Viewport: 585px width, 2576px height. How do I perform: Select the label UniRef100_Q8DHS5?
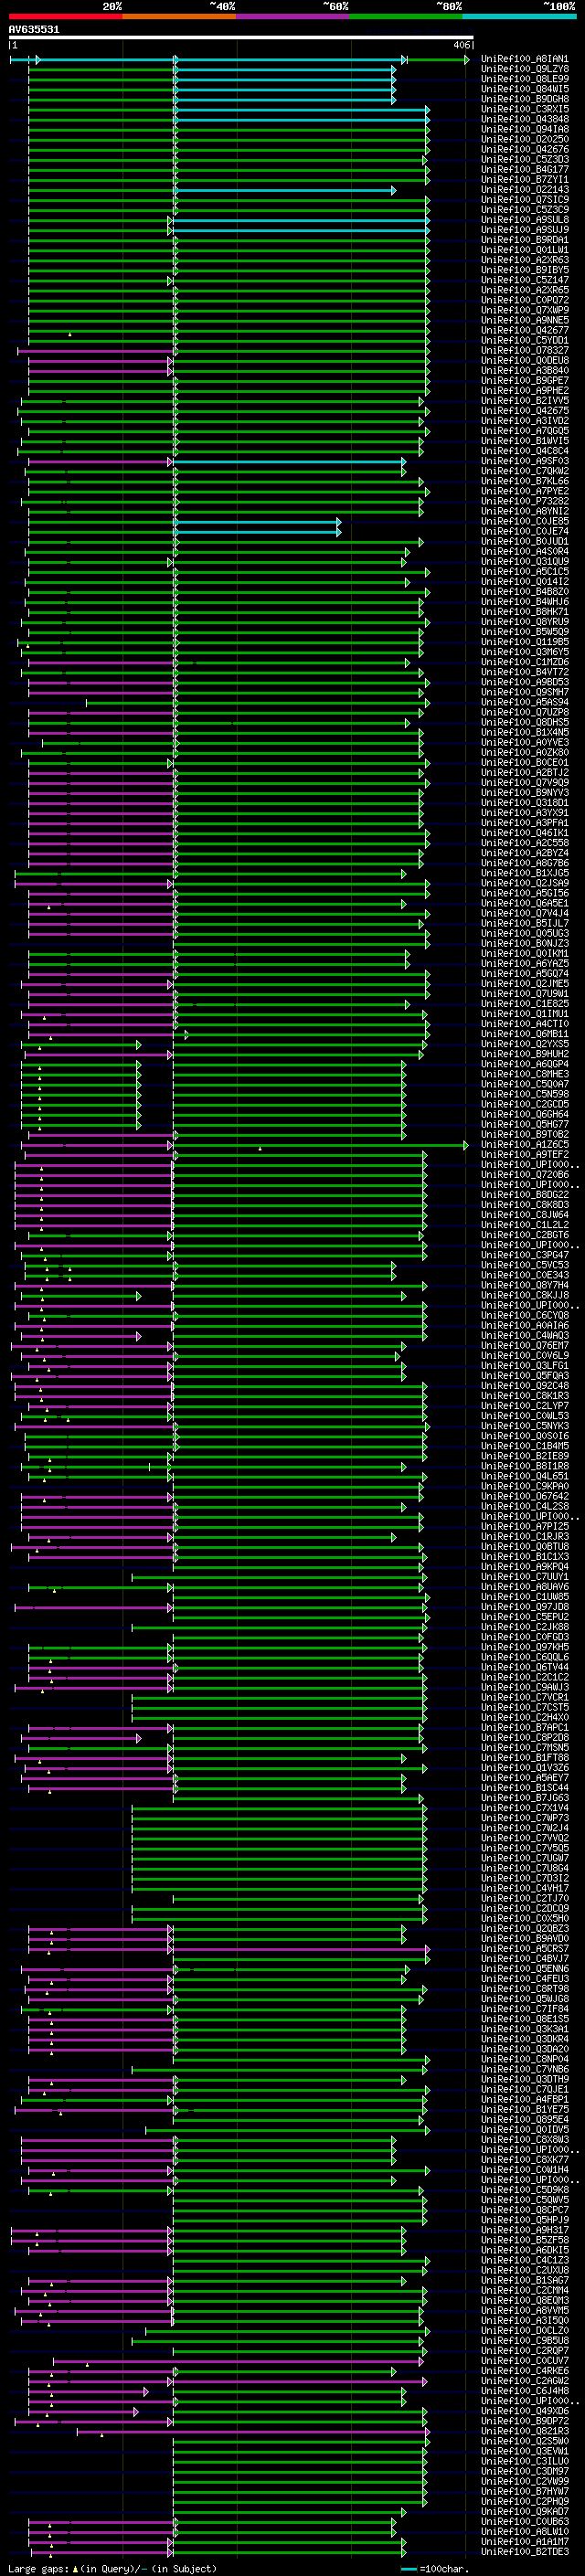pyautogui.click(x=525, y=722)
